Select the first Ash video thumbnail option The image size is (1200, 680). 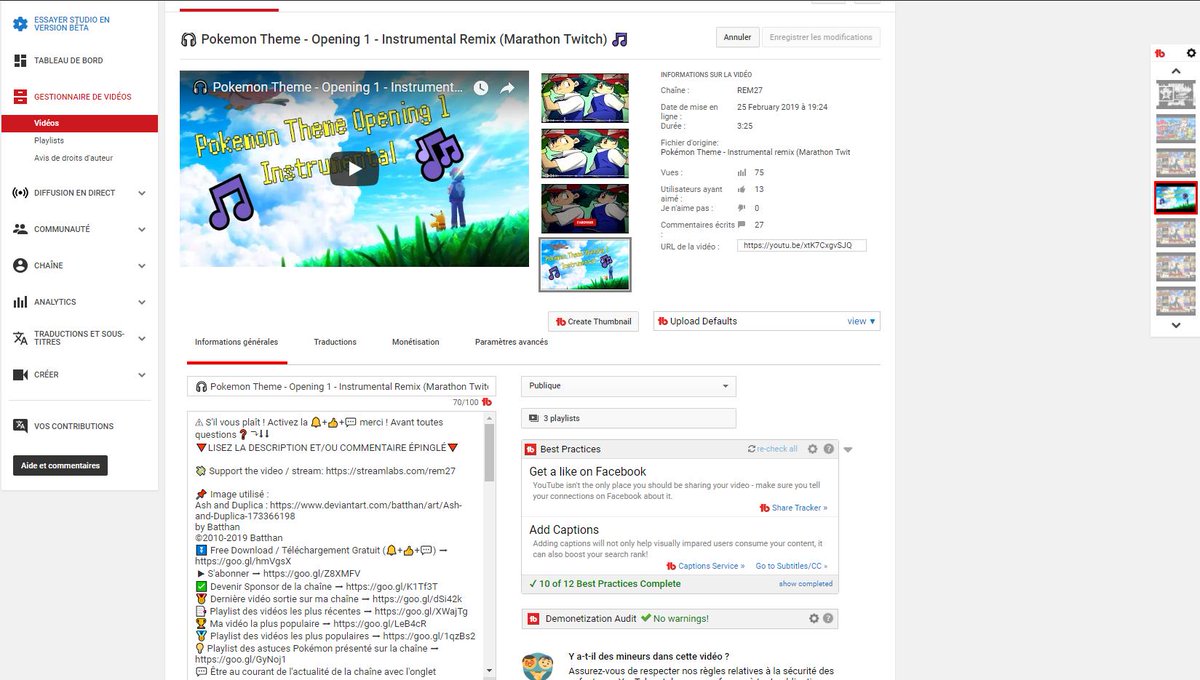(585, 98)
